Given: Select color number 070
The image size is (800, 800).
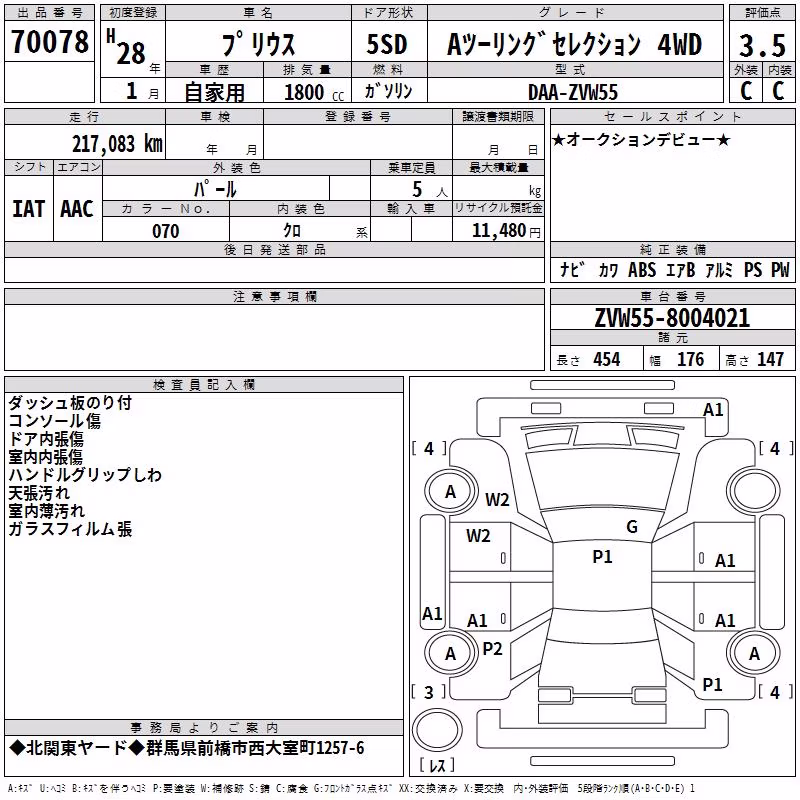Looking at the screenshot, I should (x=166, y=231).
